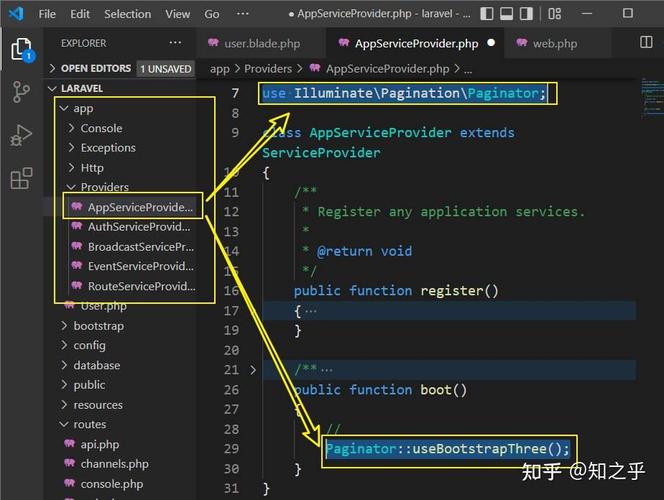Open the Run and Debug view
Viewport: 664px width, 500px height.
(x=21, y=135)
